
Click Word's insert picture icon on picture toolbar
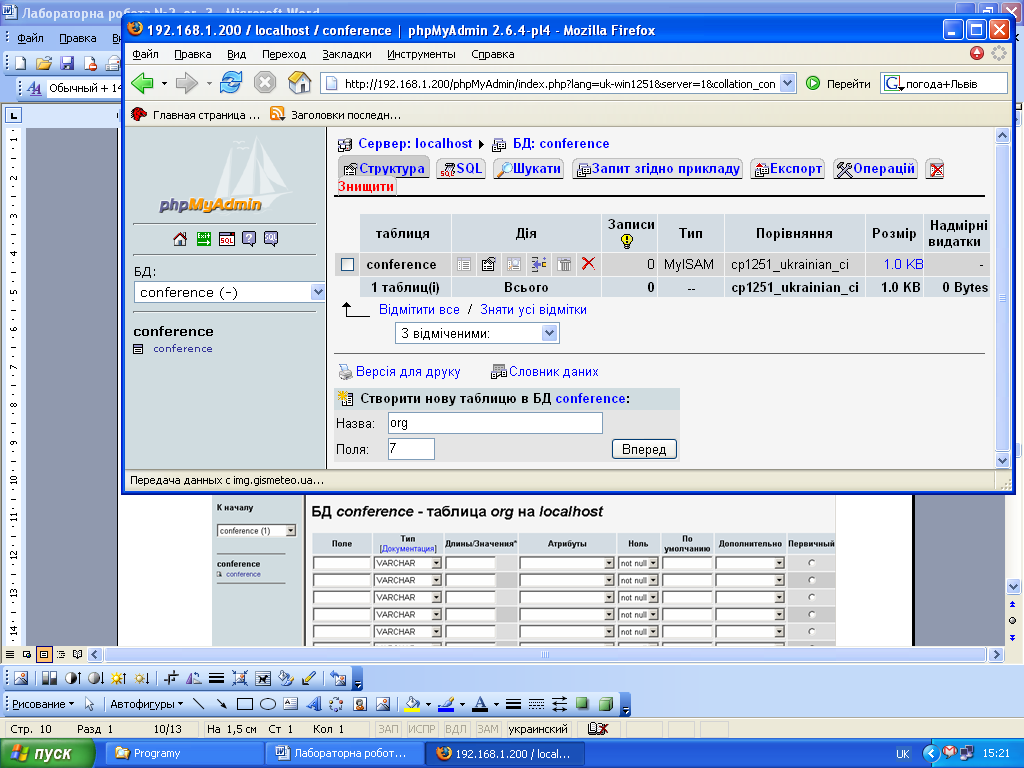[21, 678]
